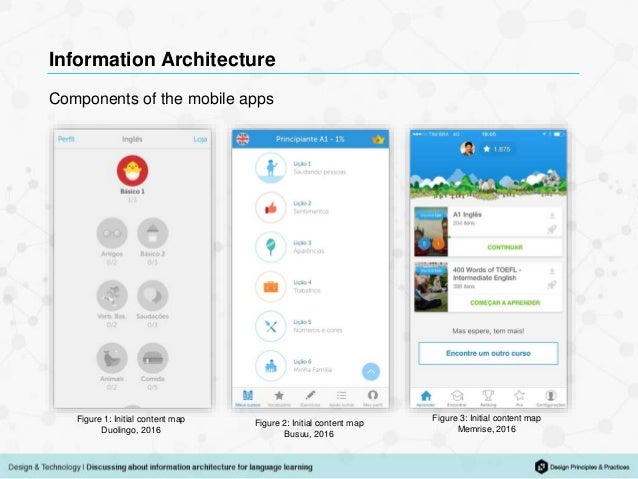Open the Comida skill icon

(x=153, y=358)
